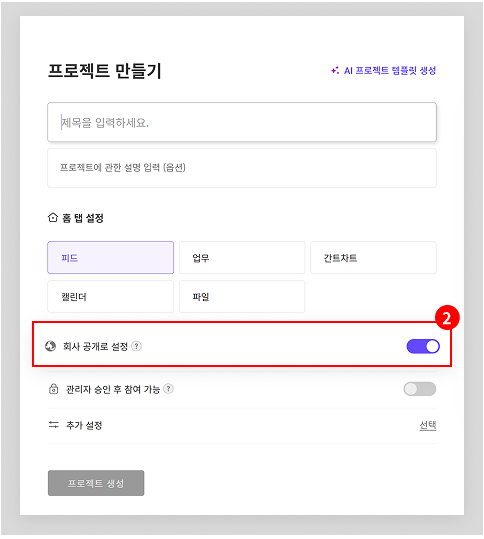Screen dimensions: 484x539
Task: Open 추가 설정 via the 선택 link
Action: pos(428,425)
